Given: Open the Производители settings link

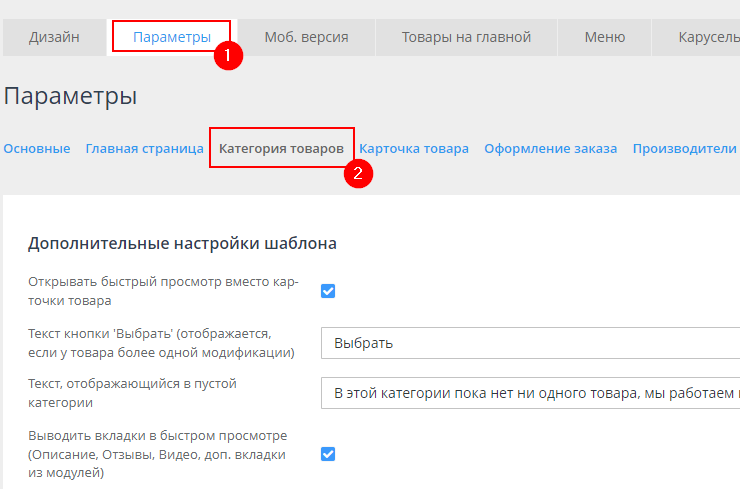Looking at the screenshot, I should (x=684, y=149).
